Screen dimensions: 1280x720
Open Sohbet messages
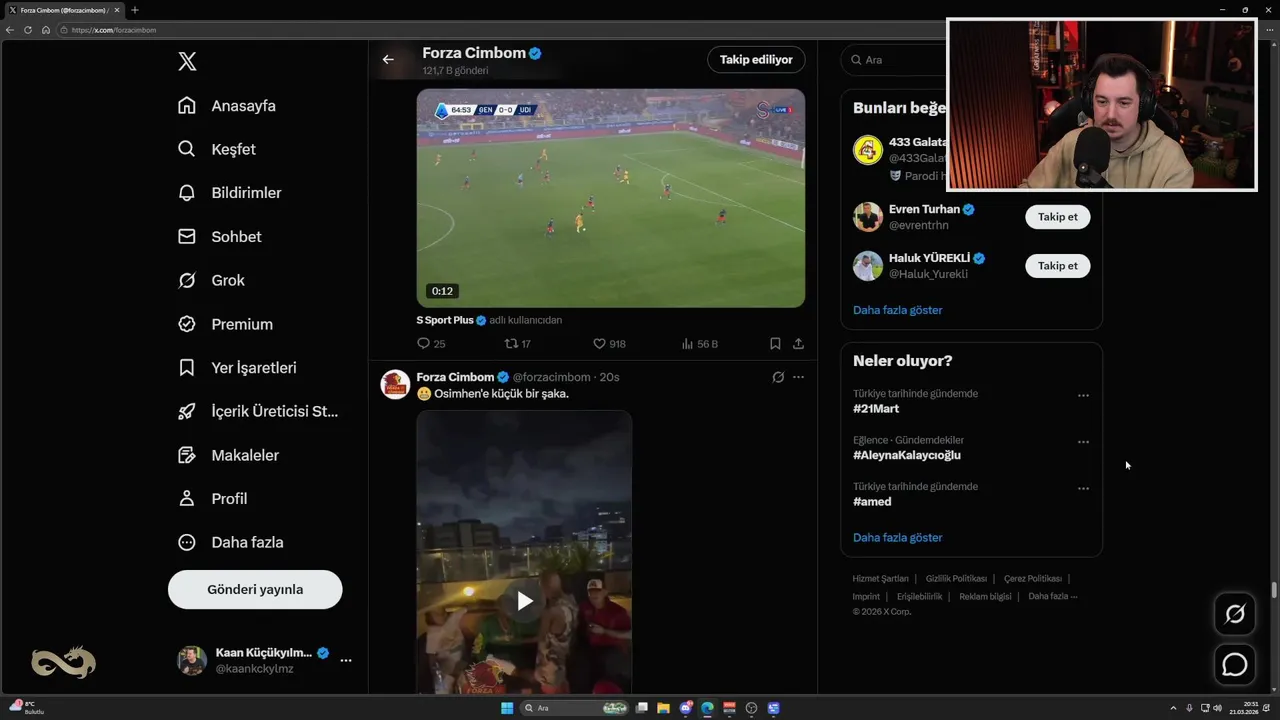coord(220,237)
